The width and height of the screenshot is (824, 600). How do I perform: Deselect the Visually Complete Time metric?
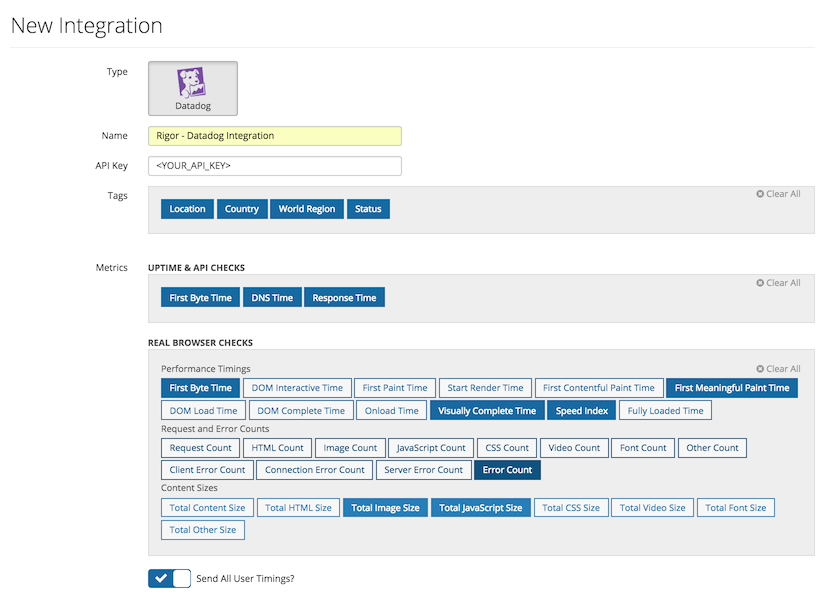(487, 410)
